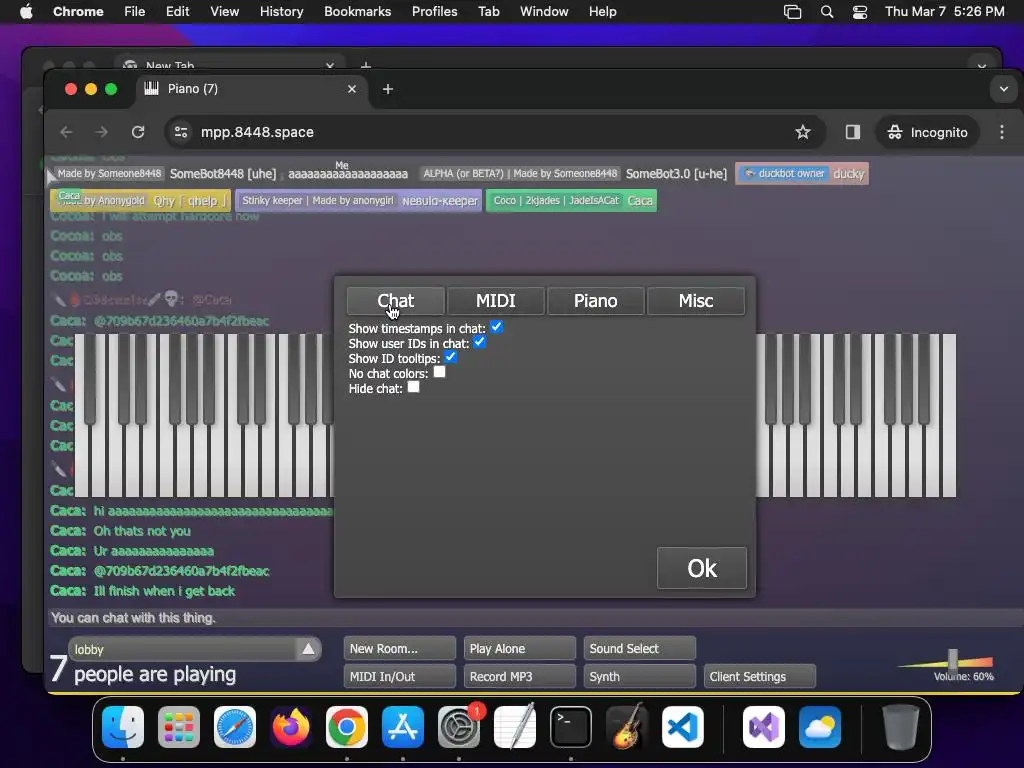
Task: Click the chat message input field
Action: point(536,618)
